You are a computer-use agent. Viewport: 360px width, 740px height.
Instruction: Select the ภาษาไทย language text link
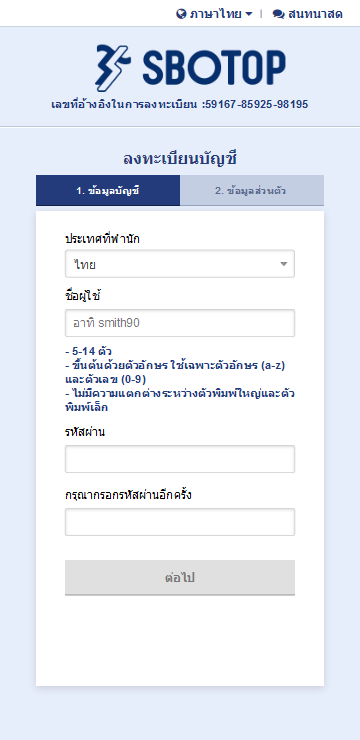(217, 14)
